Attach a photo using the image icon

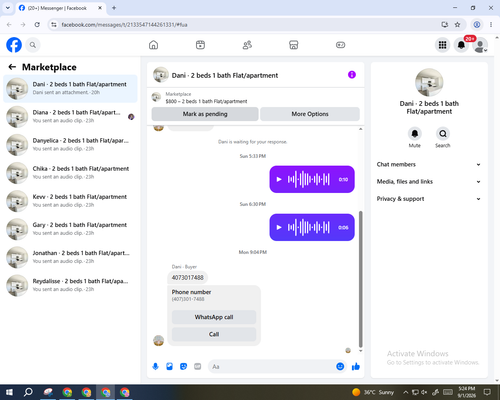(x=169, y=367)
